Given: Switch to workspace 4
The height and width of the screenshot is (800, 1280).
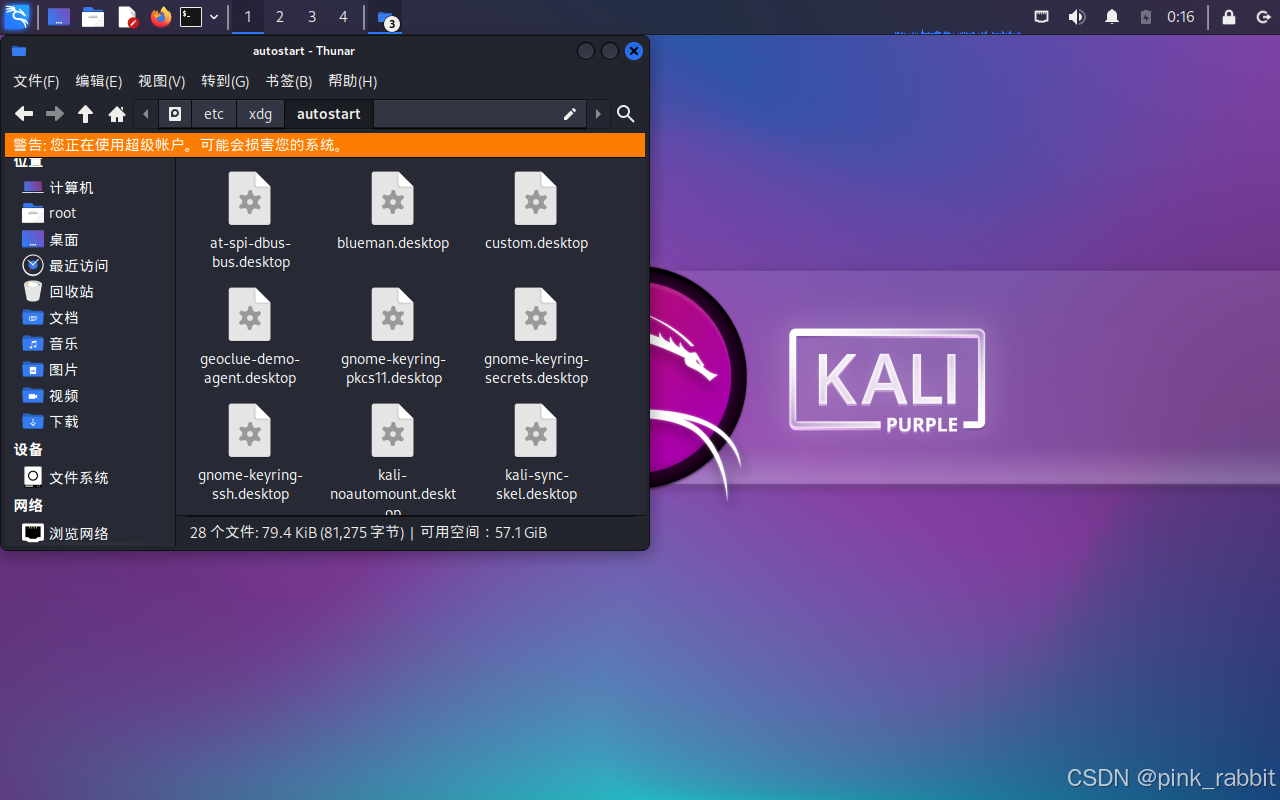Looking at the screenshot, I should click(344, 17).
